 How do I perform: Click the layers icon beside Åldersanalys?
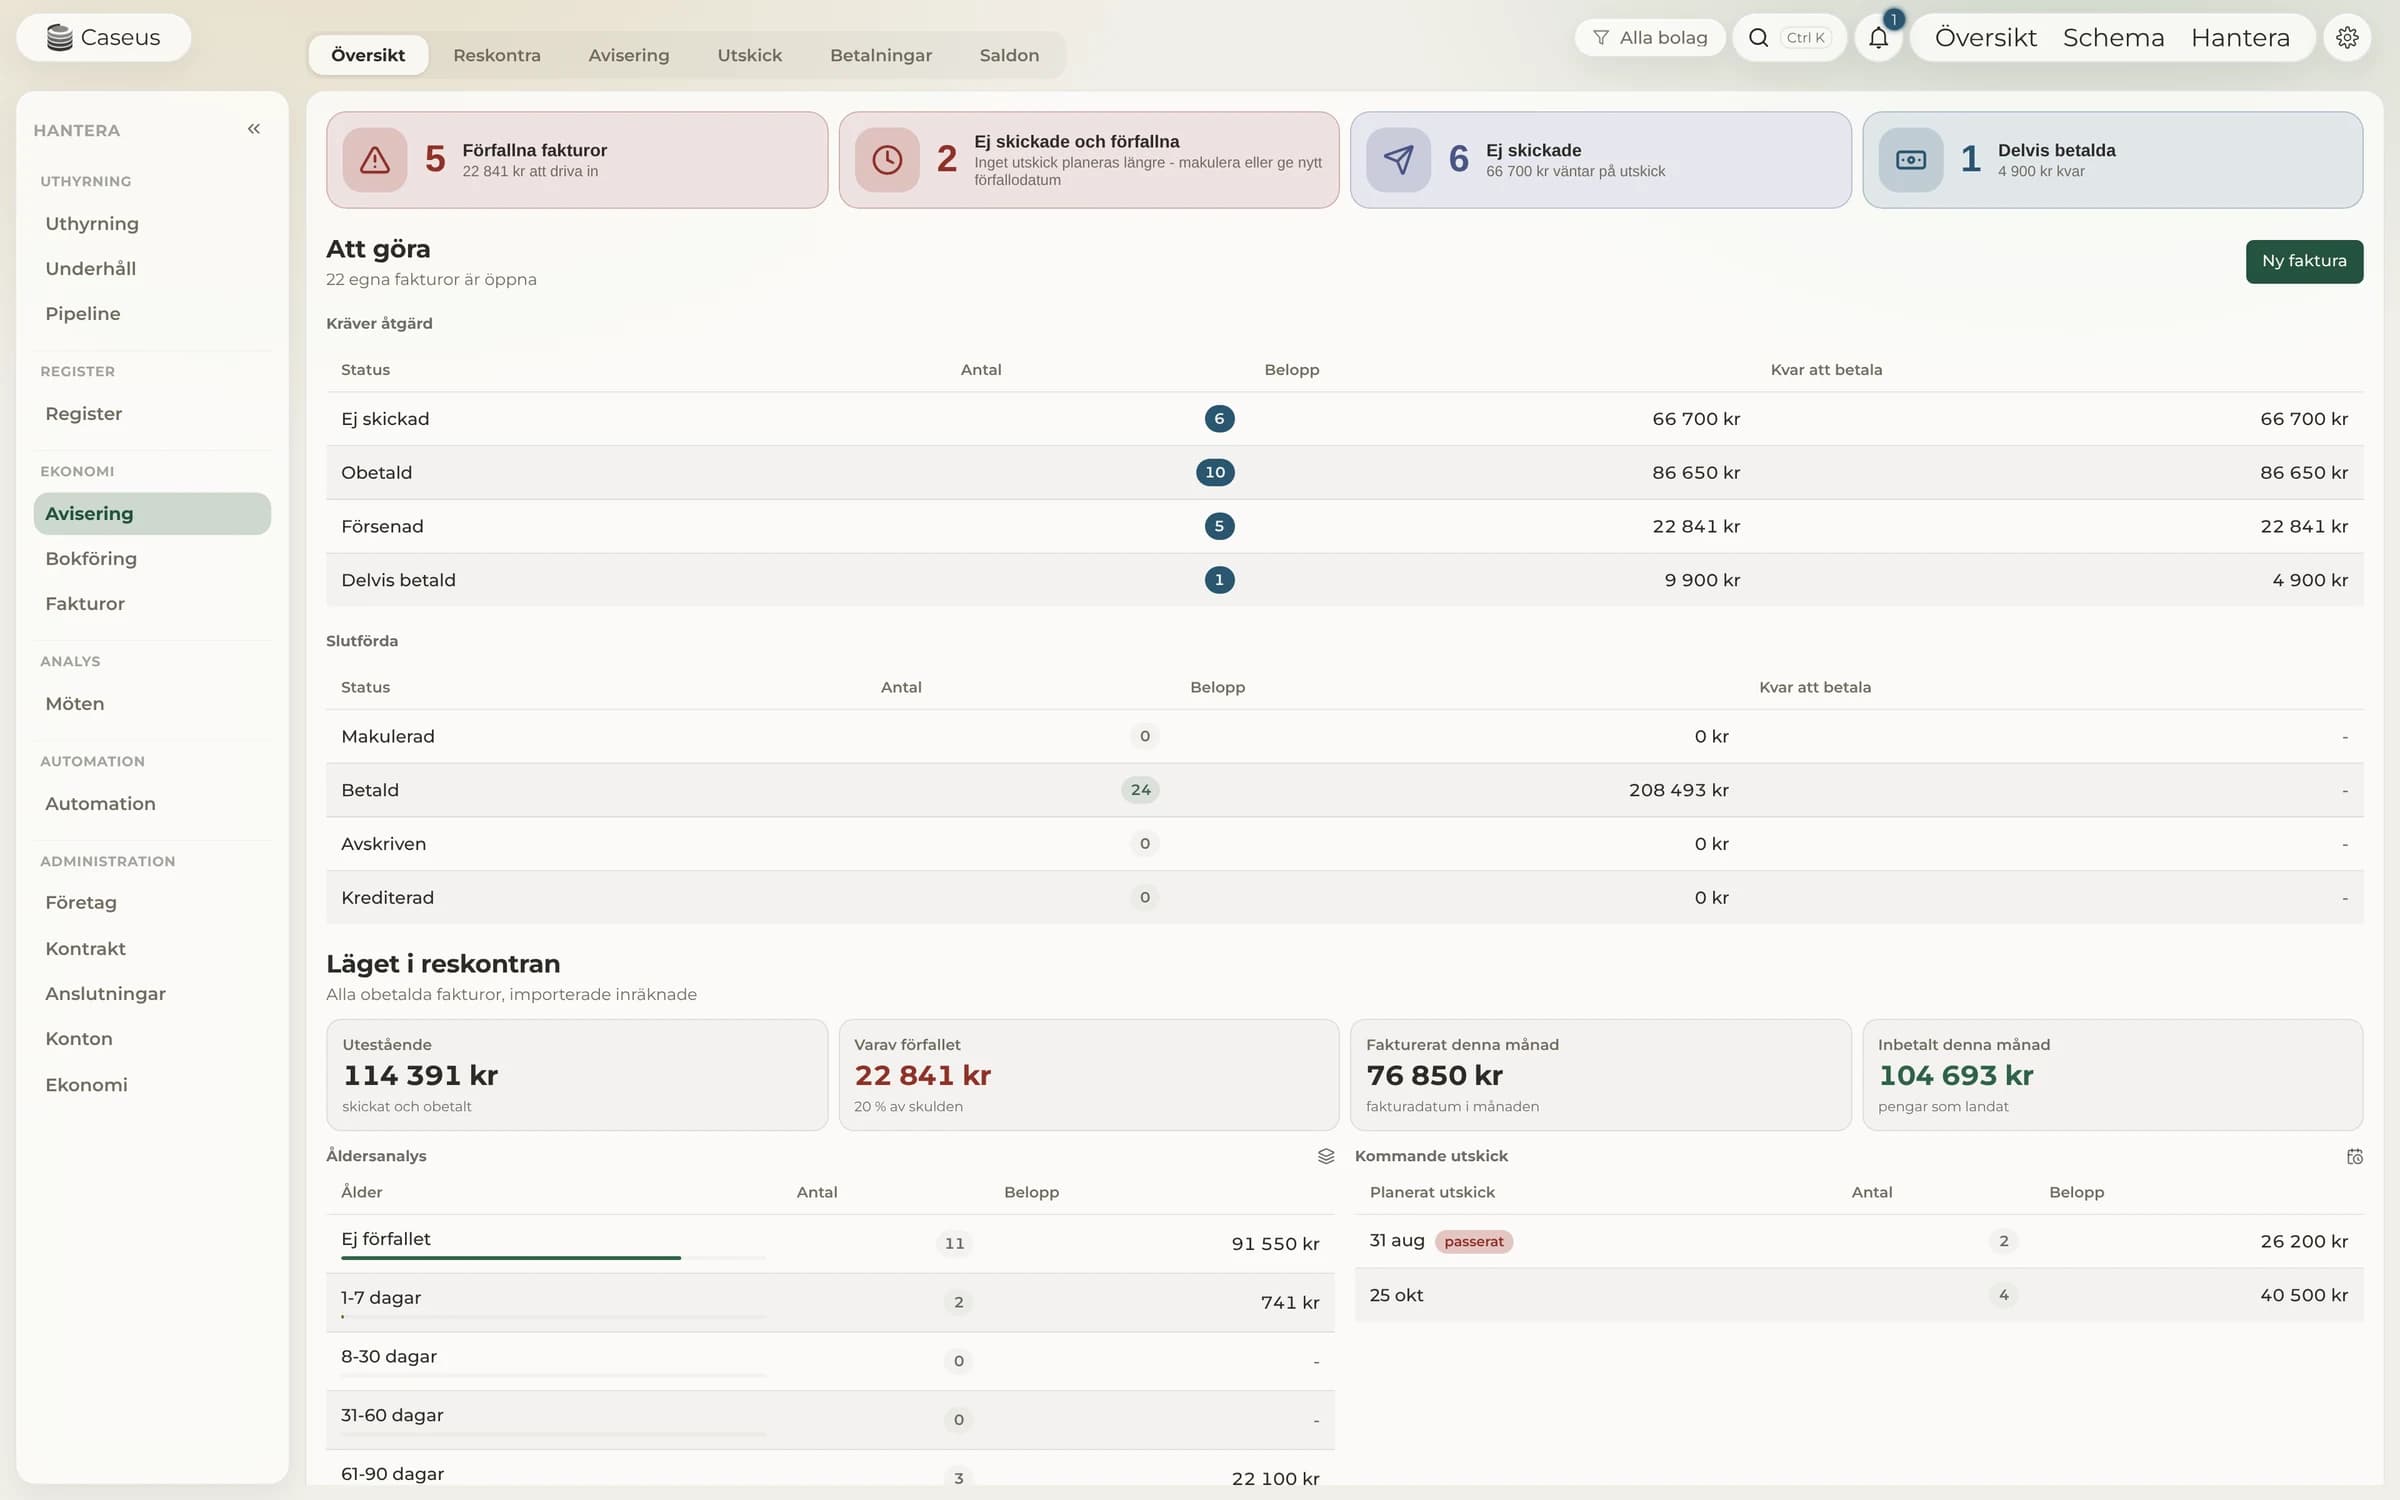point(1326,1156)
